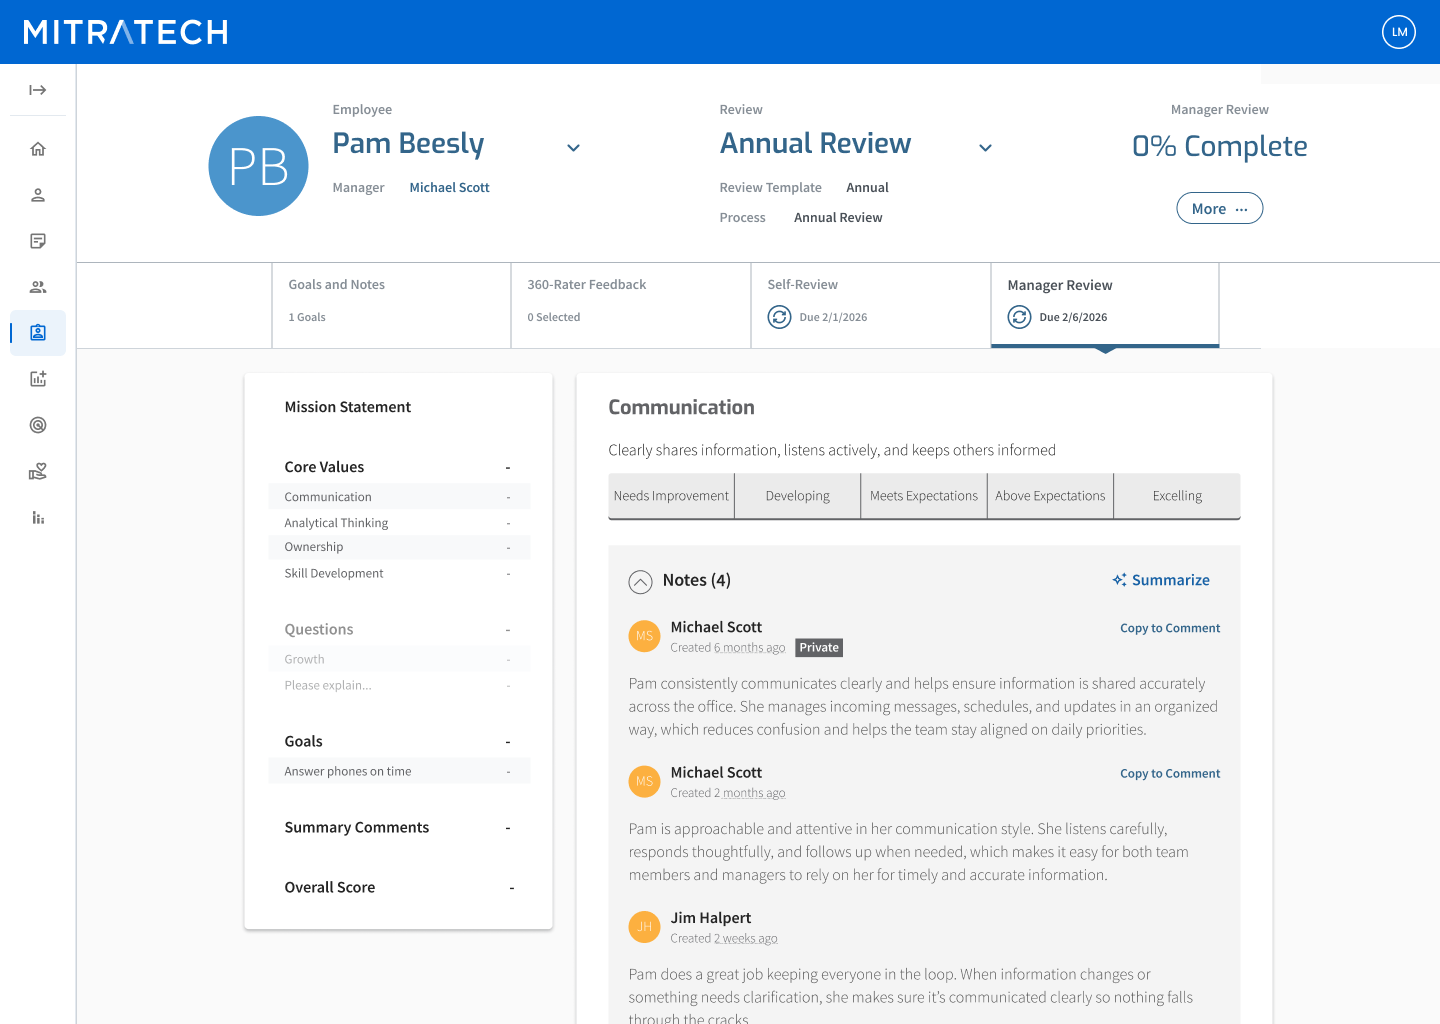The width and height of the screenshot is (1440, 1024).
Task: Open the Home icon in sidebar
Action: click(x=38, y=149)
